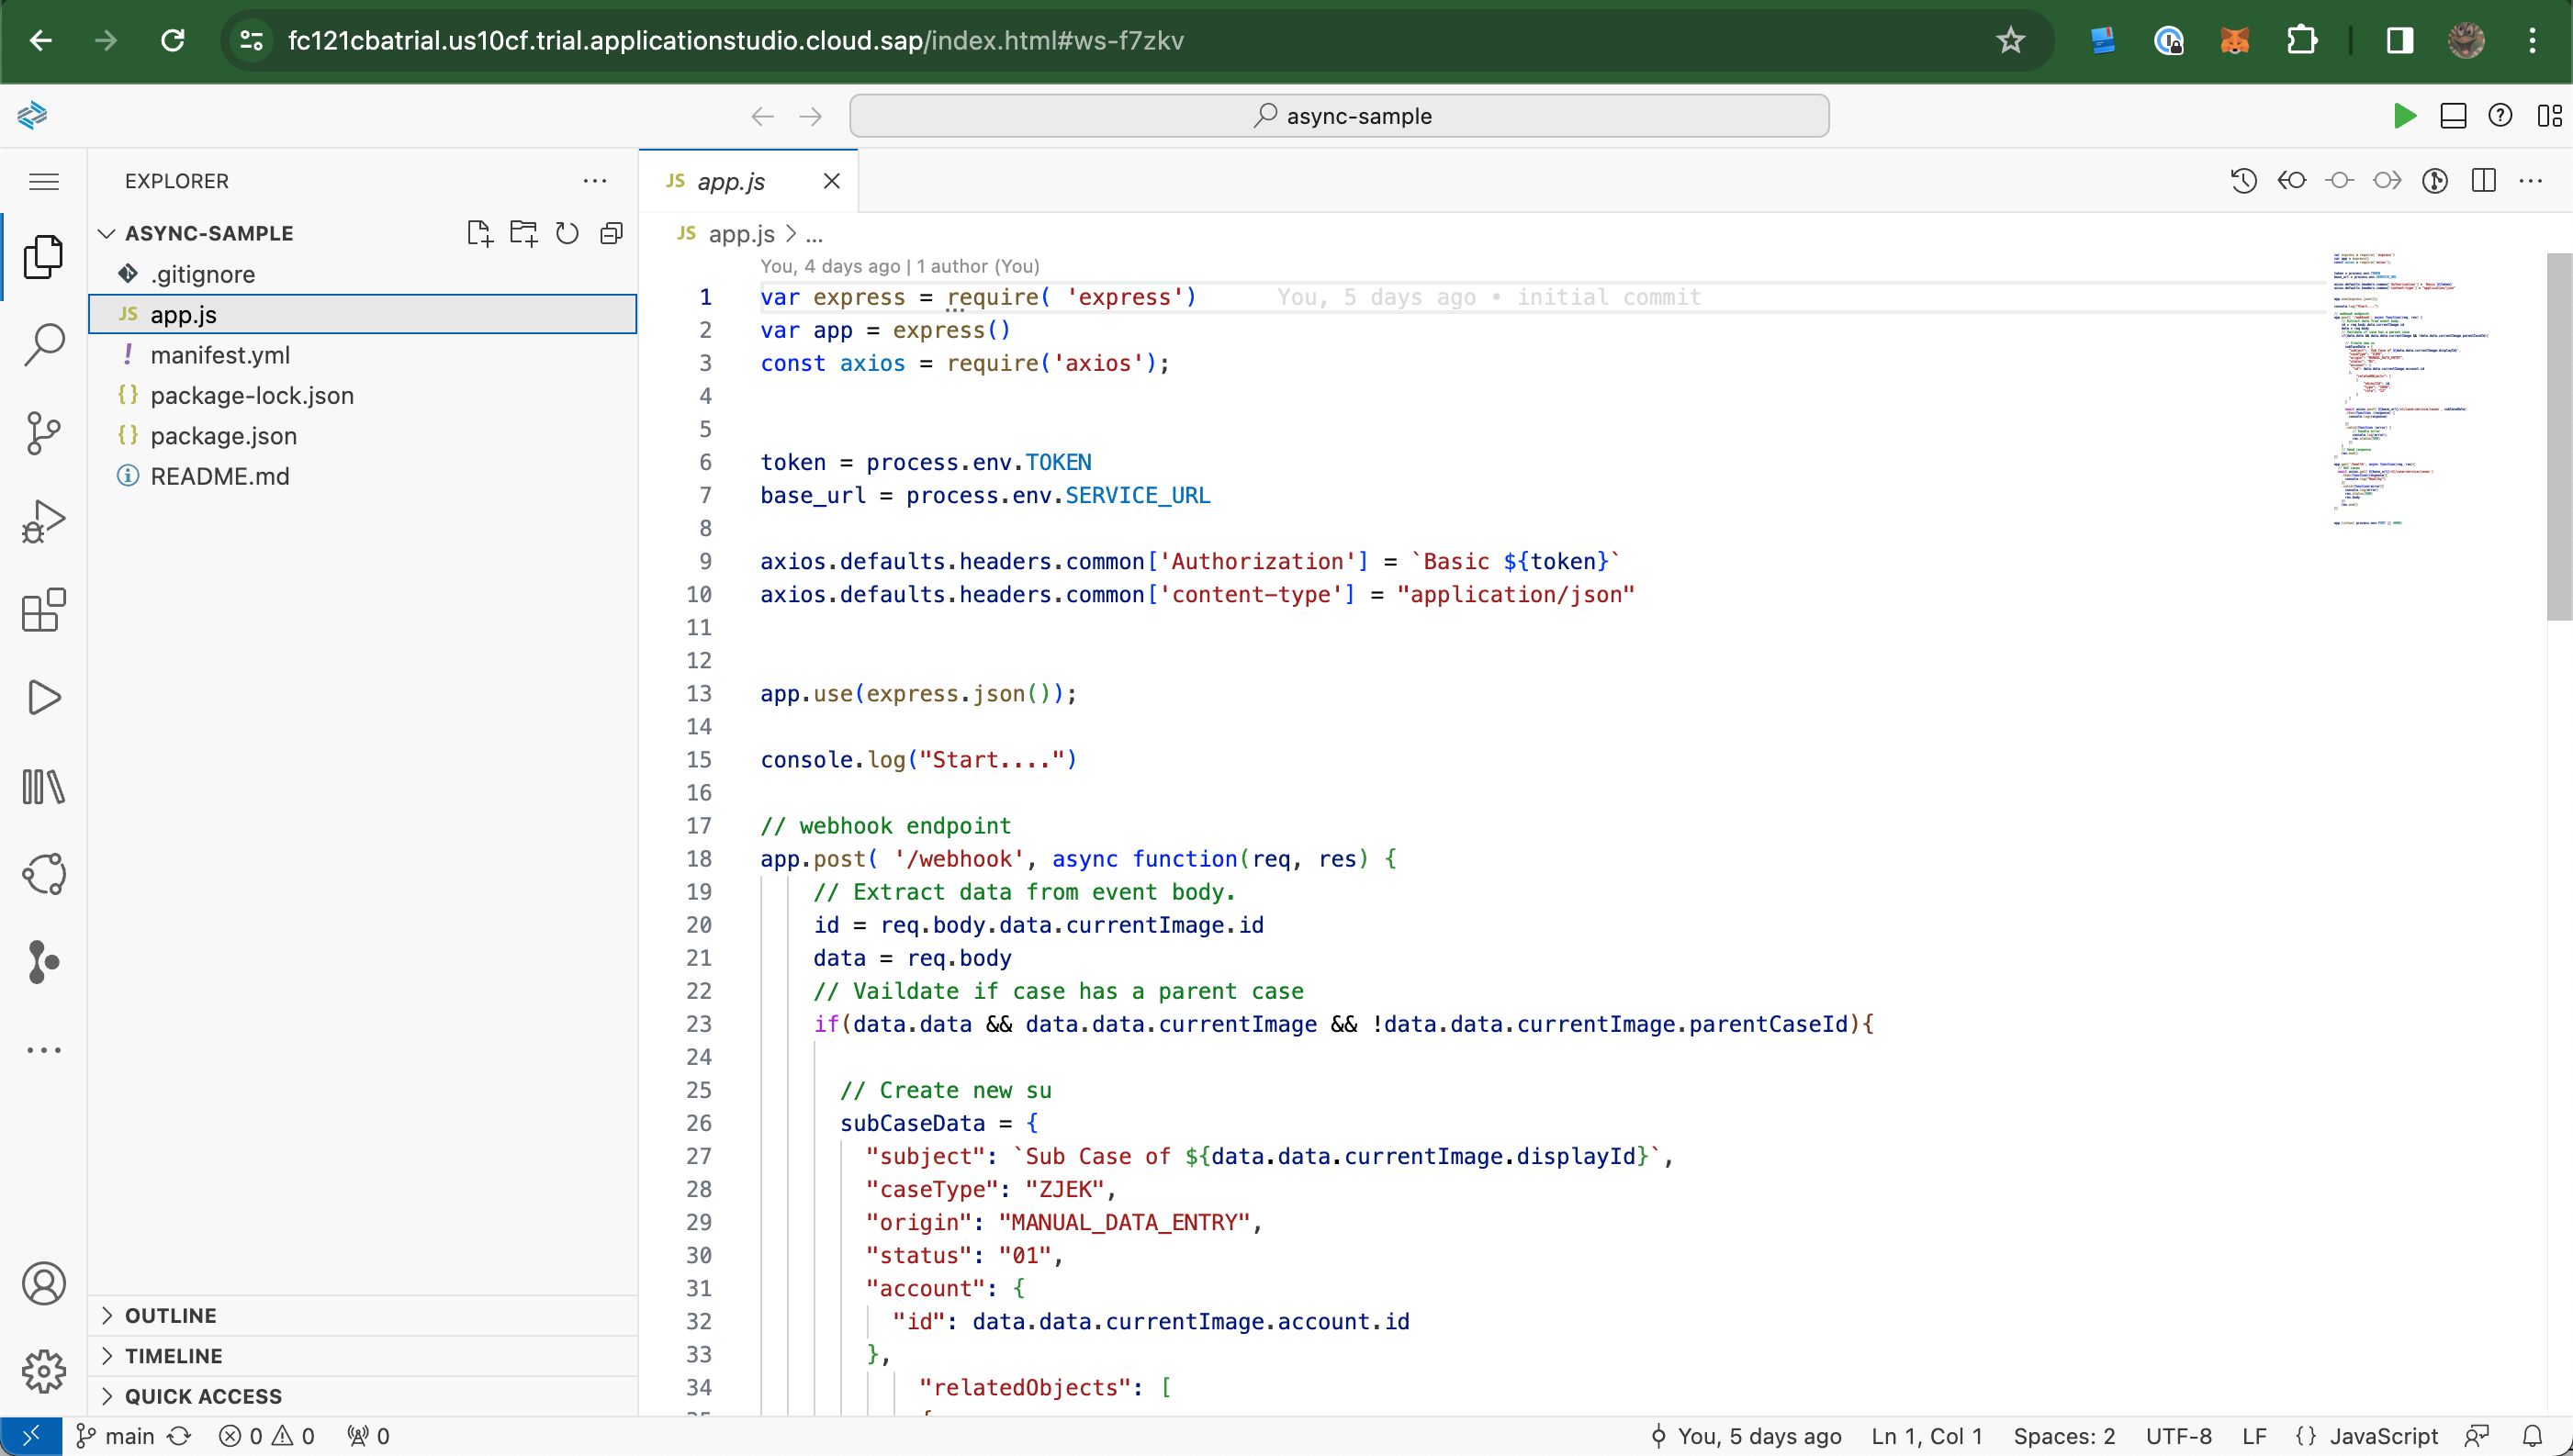
Task: Open the Run and Debug view
Action: [43, 521]
